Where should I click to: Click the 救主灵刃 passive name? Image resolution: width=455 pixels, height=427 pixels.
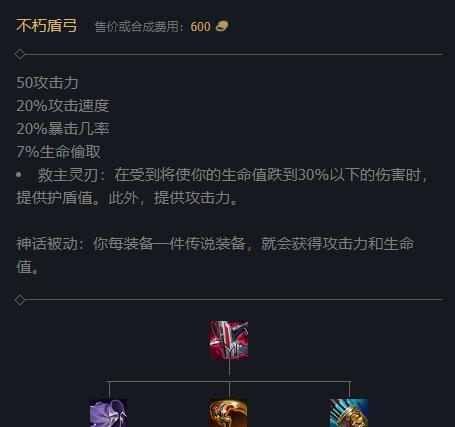68,175
